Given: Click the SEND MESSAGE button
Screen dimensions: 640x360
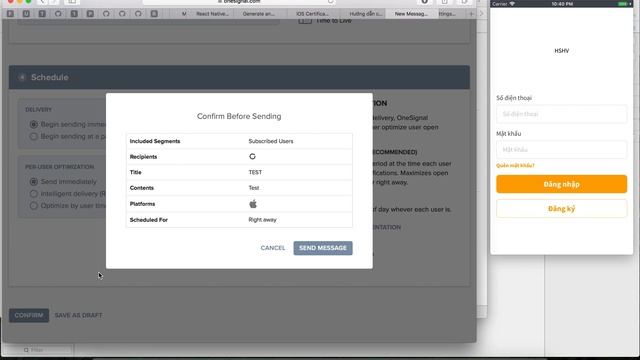Looking at the screenshot, I should tap(323, 248).
